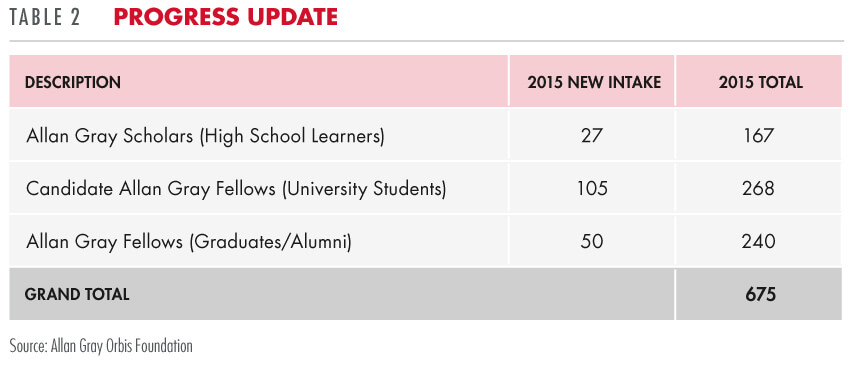Click the new intake value 50
The width and height of the screenshot is (850, 372).
(x=591, y=241)
